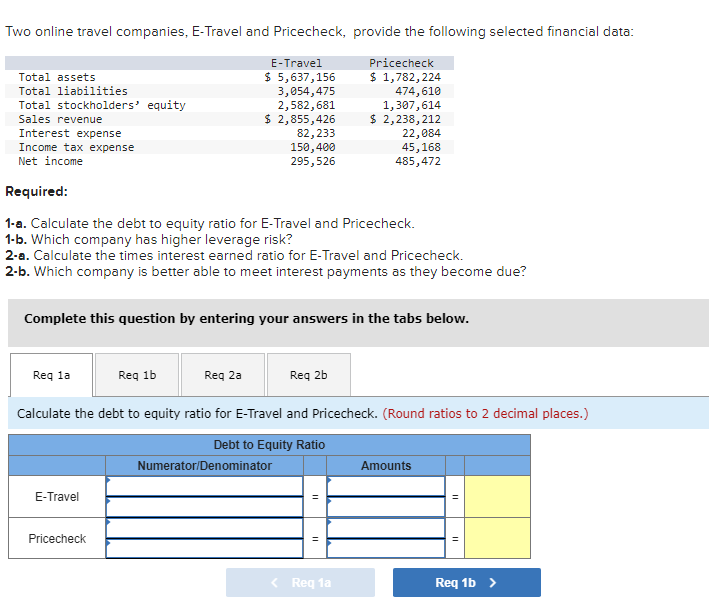Select Pricecheck yellow ratio result cell
This screenshot has height=616, width=709.
(x=497, y=538)
